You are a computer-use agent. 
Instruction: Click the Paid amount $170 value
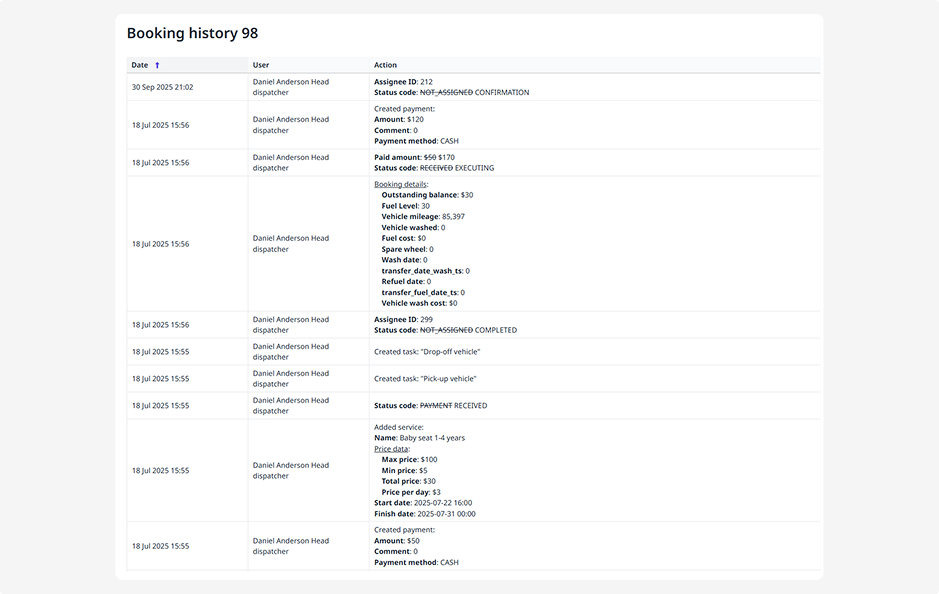coord(446,157)
